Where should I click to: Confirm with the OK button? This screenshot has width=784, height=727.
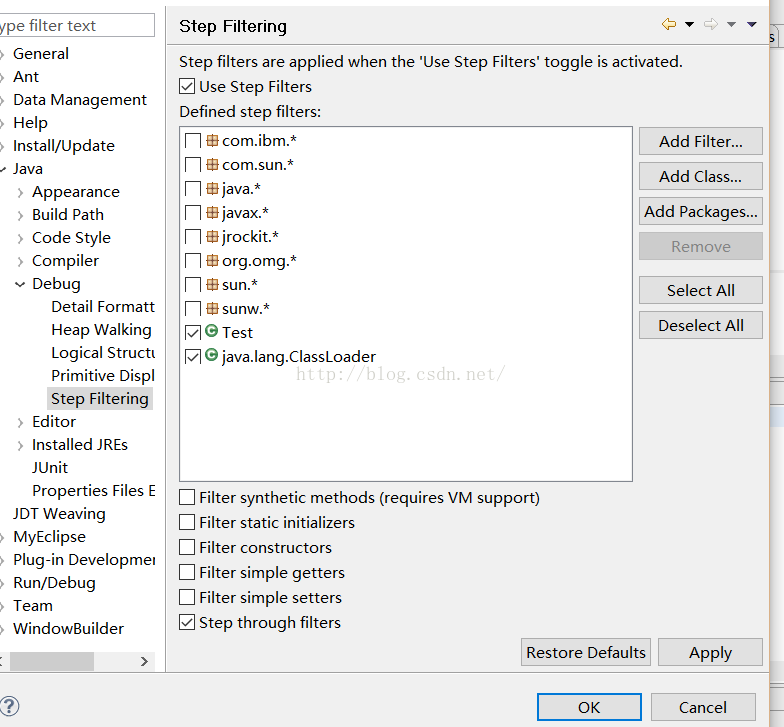point(589,707)
